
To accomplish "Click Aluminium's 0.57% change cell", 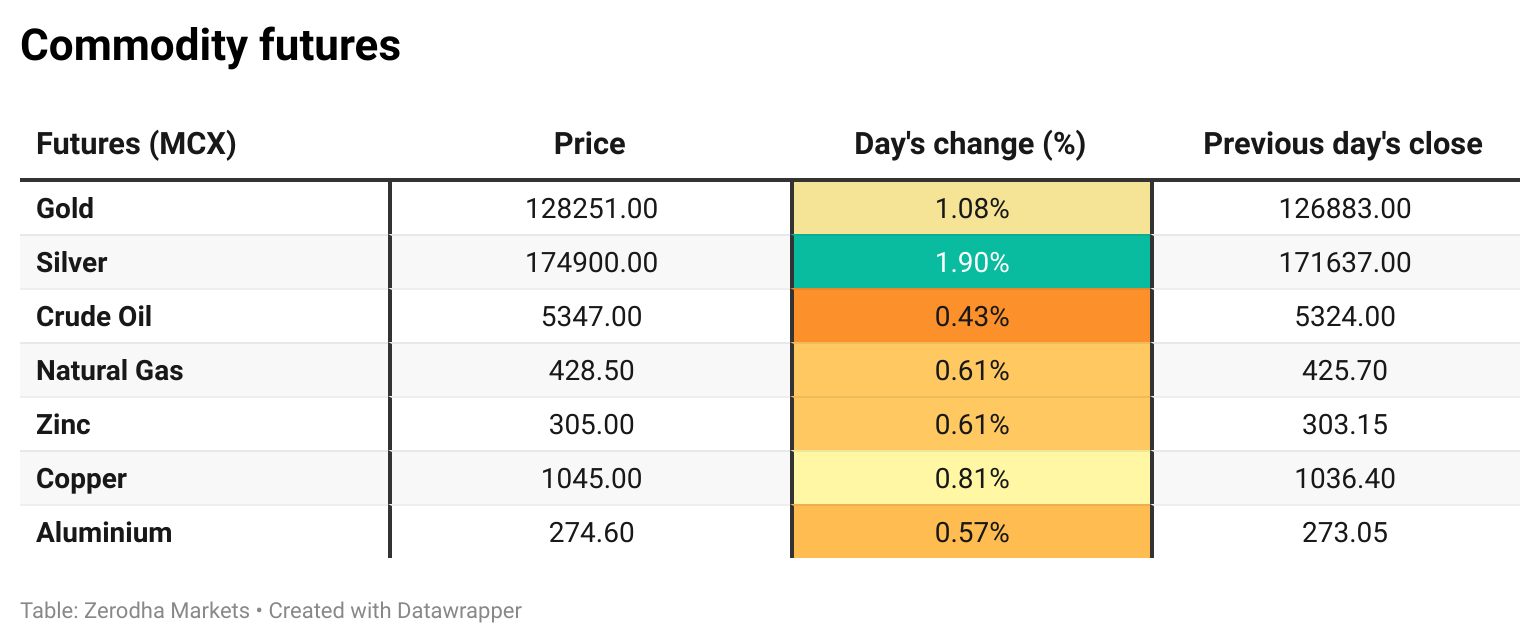I will [971, 533].
